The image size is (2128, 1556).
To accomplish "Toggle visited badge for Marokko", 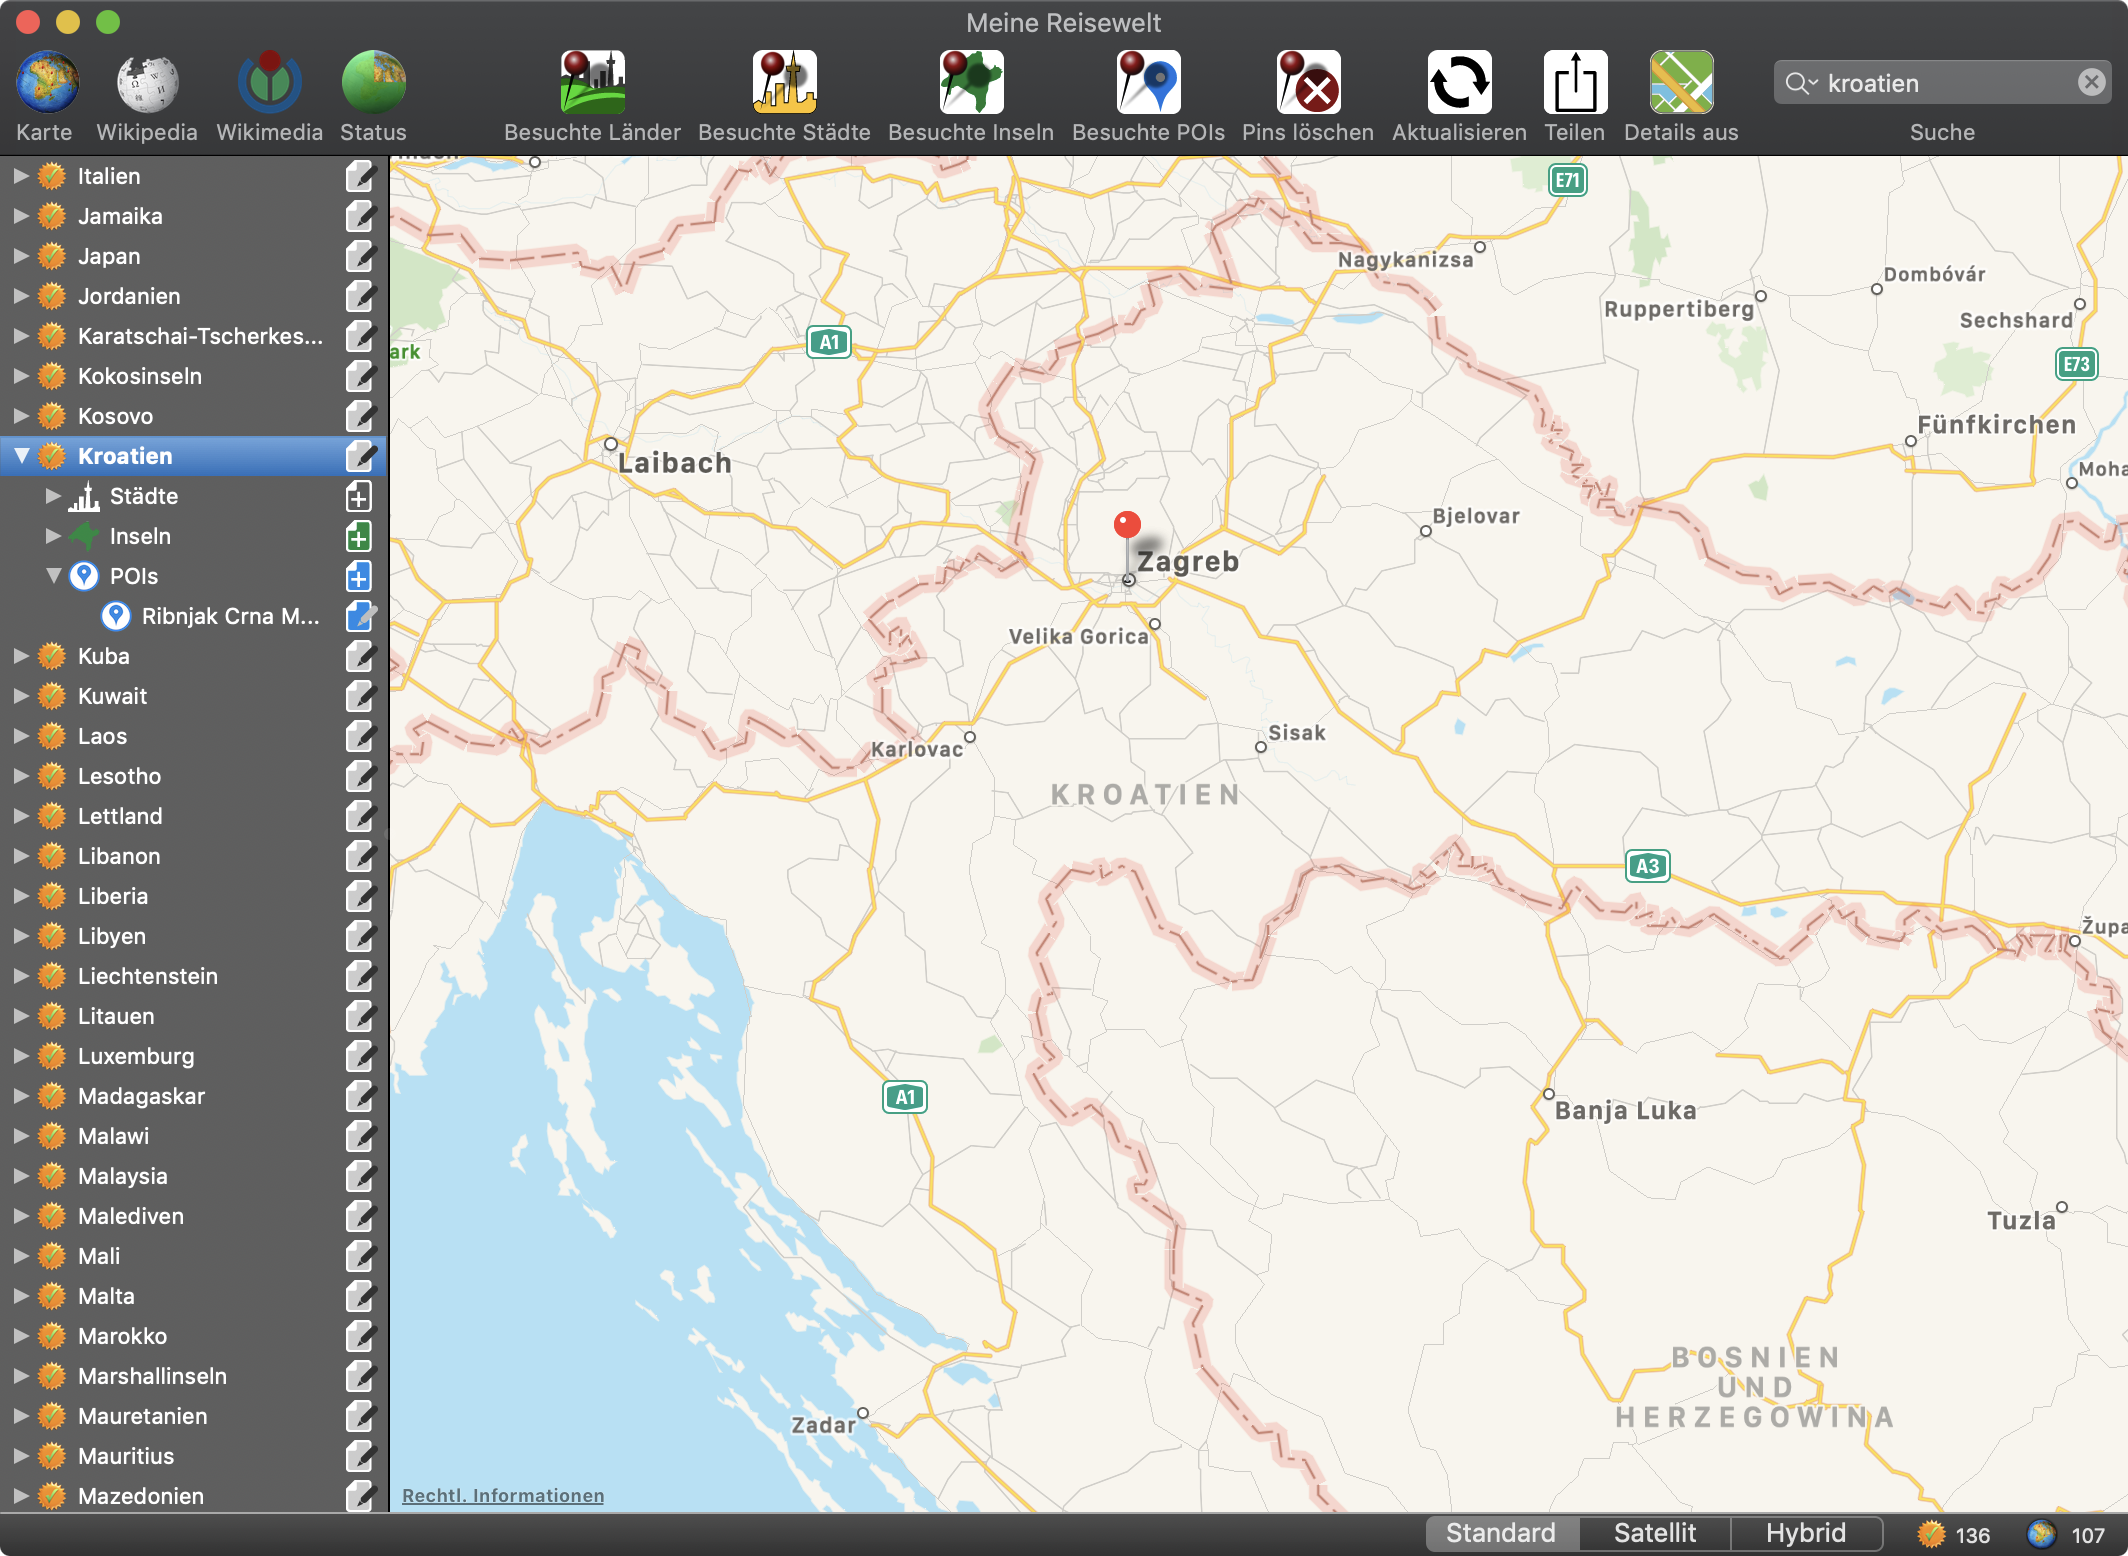I will [52, 1336].
